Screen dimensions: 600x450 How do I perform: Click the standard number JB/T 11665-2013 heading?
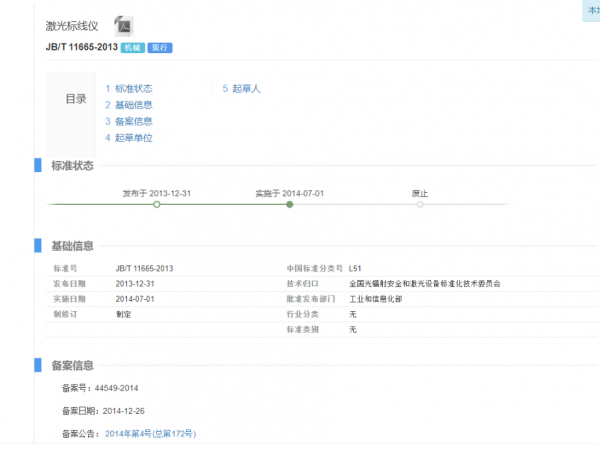(81, 48)
